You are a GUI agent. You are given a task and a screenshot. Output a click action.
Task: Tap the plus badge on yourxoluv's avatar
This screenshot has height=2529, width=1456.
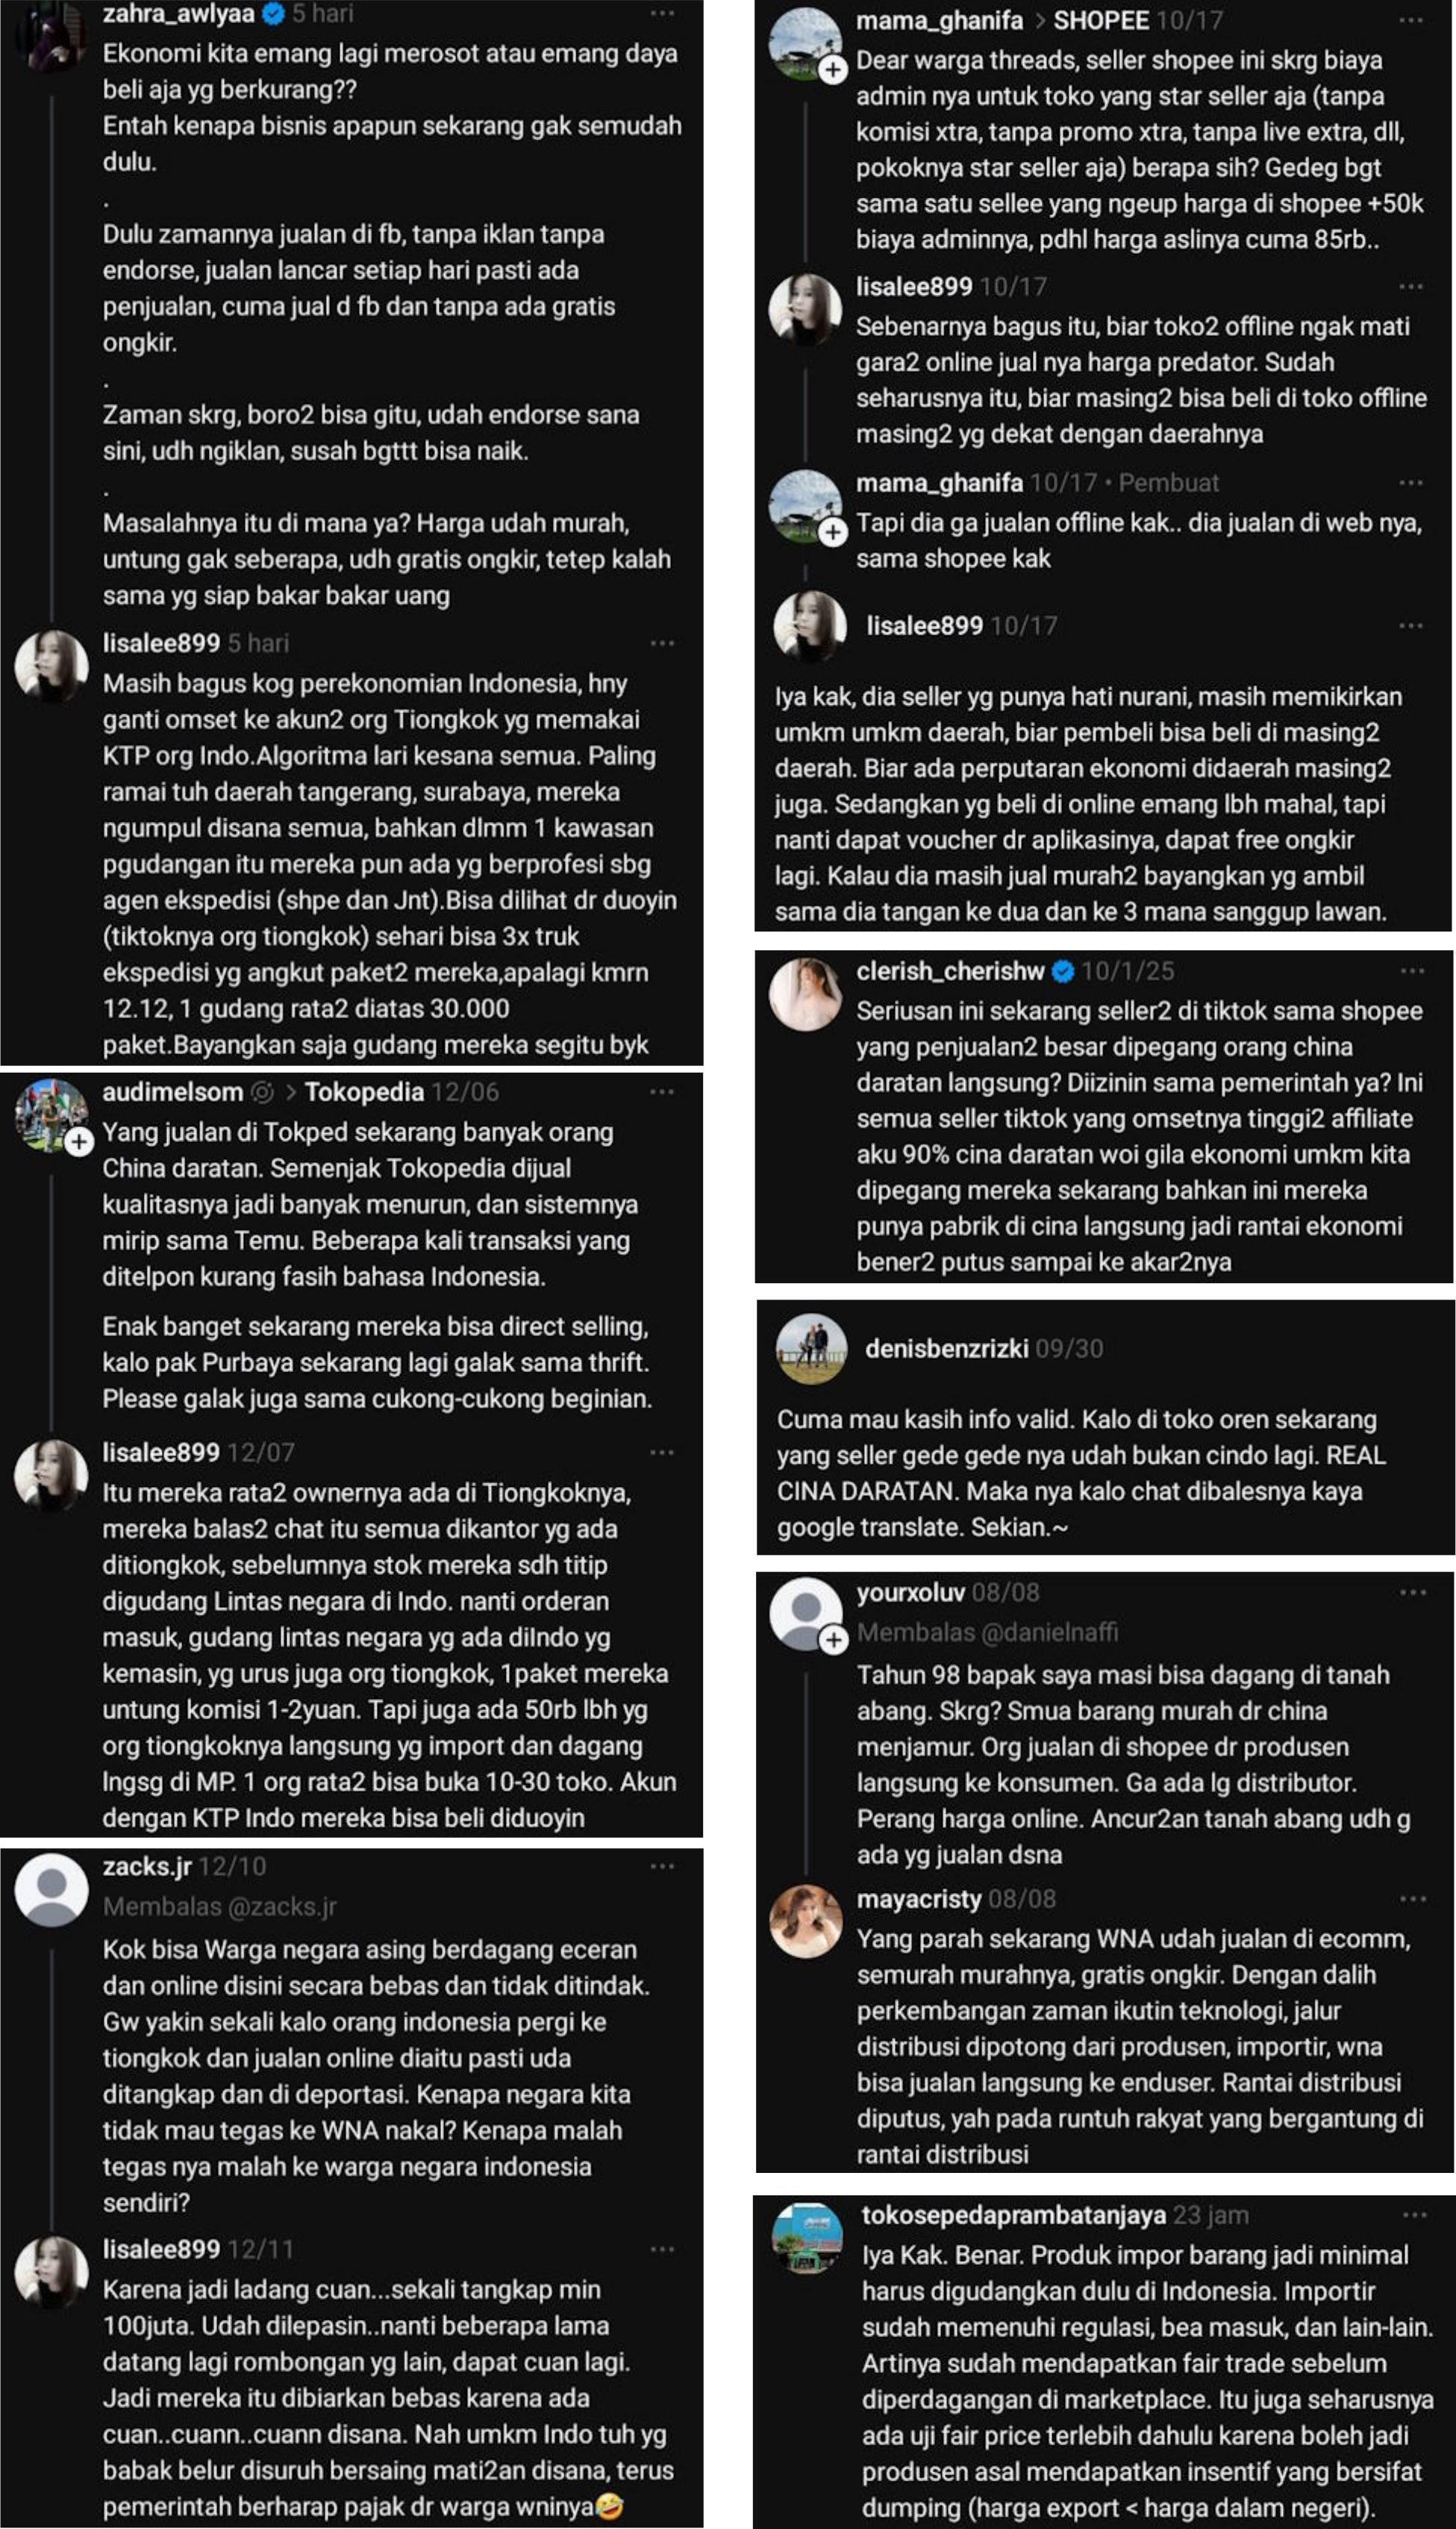834,1640
